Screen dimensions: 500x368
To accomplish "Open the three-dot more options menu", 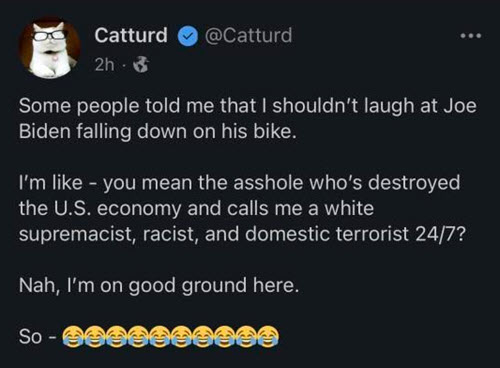I will [x=471, y=35].
